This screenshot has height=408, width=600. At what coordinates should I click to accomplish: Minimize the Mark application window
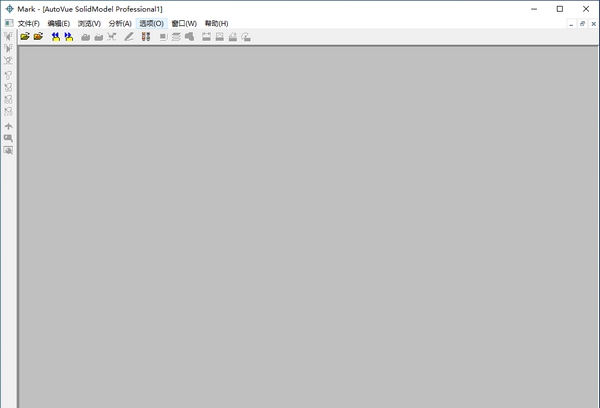534,9
